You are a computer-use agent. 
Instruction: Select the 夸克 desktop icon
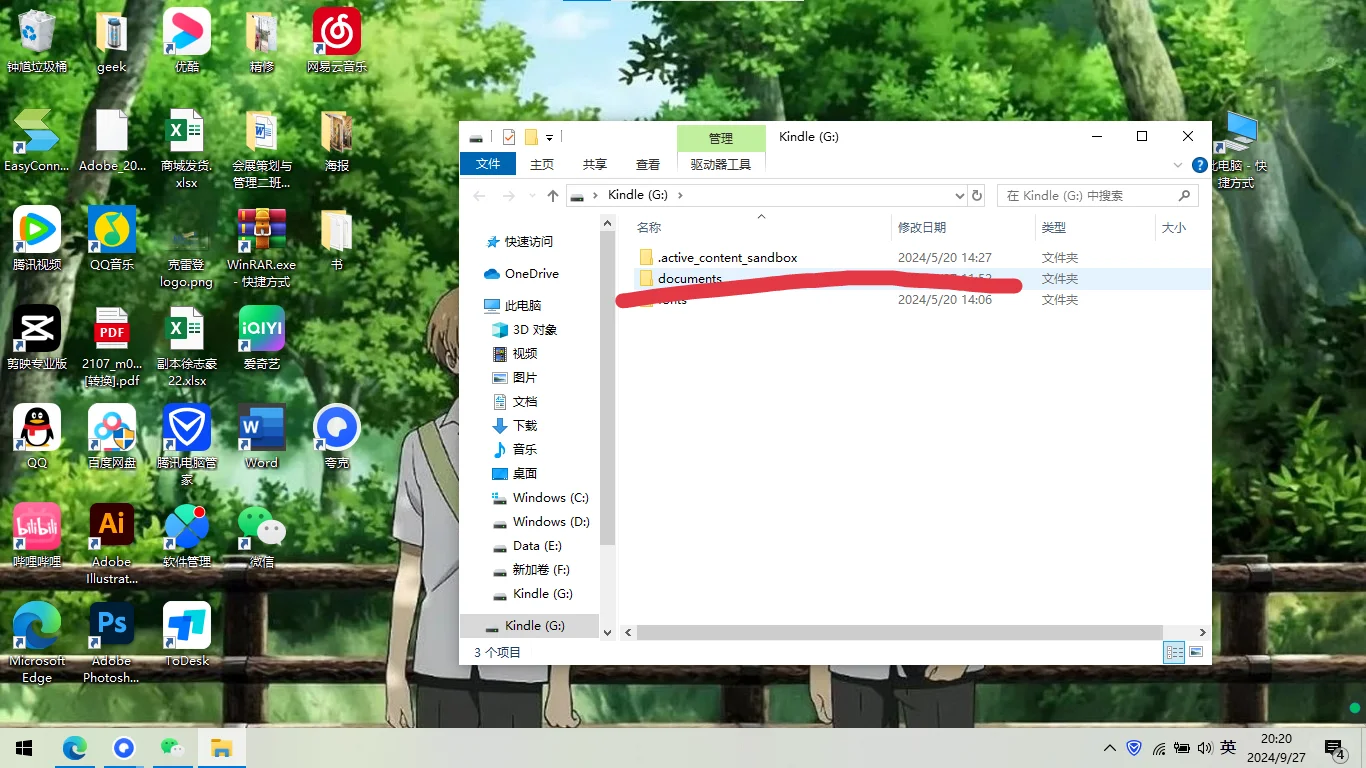click(337, 437)
